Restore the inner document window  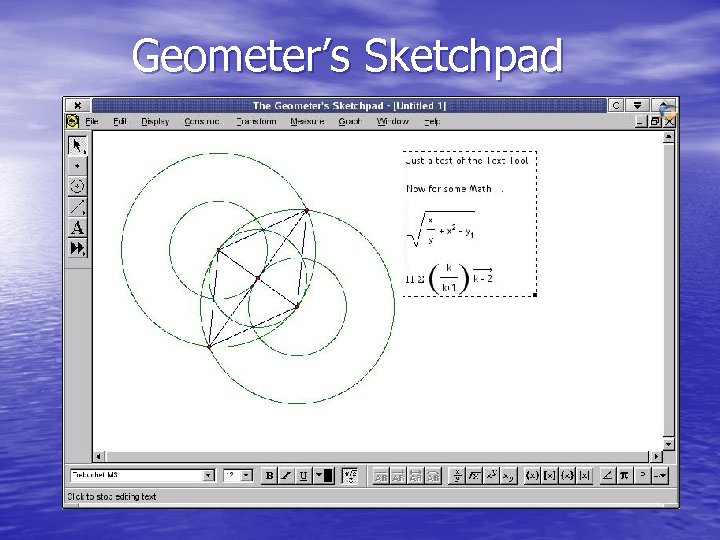655,122
